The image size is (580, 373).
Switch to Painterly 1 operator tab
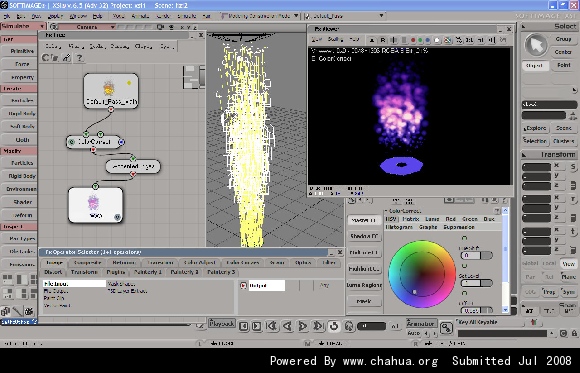click(148, 272)
